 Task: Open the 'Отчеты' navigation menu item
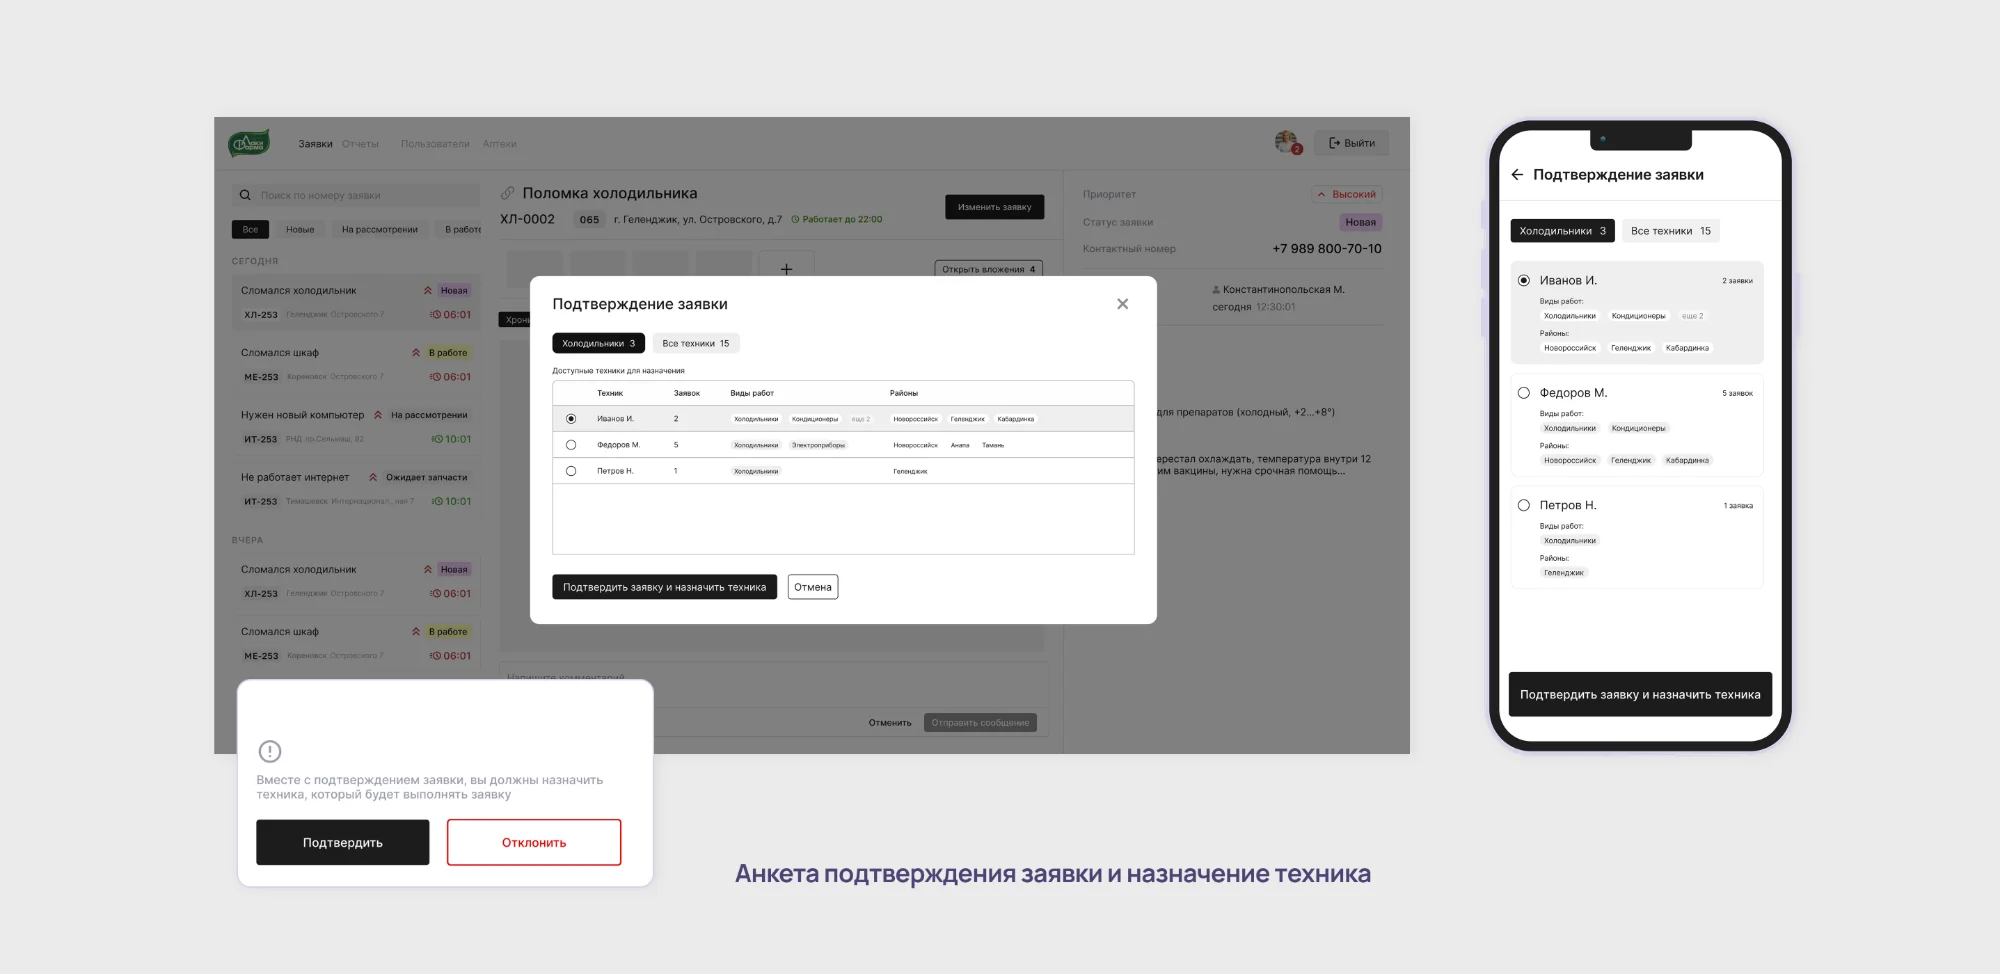[x=361, y=143]
